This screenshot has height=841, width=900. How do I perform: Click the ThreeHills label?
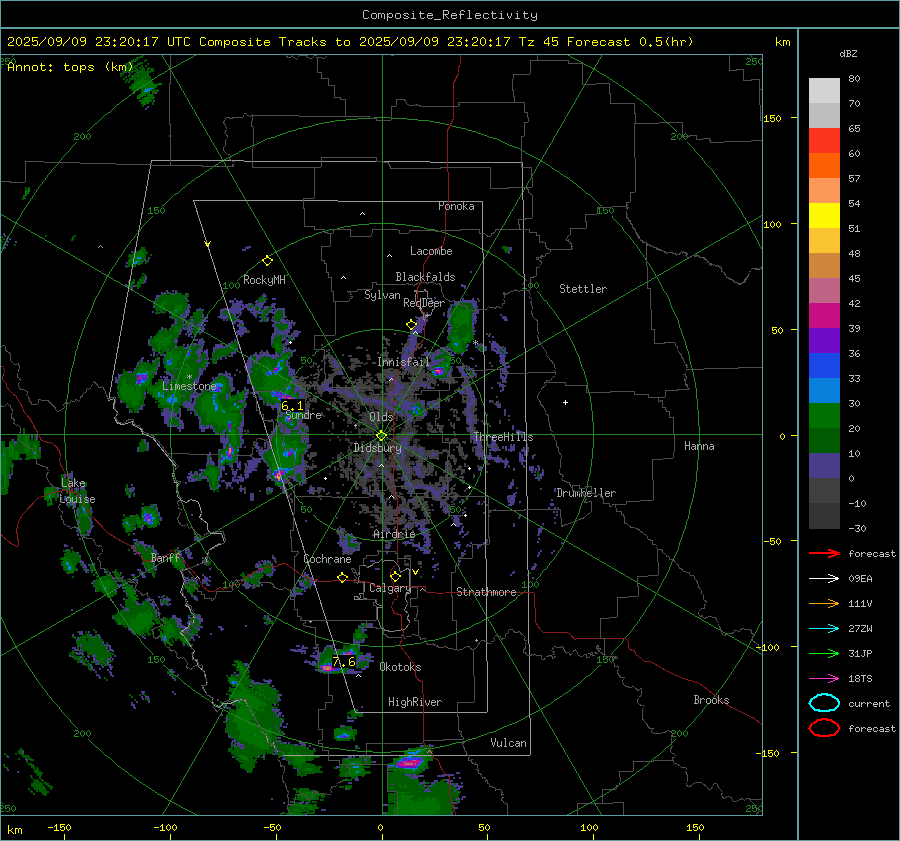(503, 437)
